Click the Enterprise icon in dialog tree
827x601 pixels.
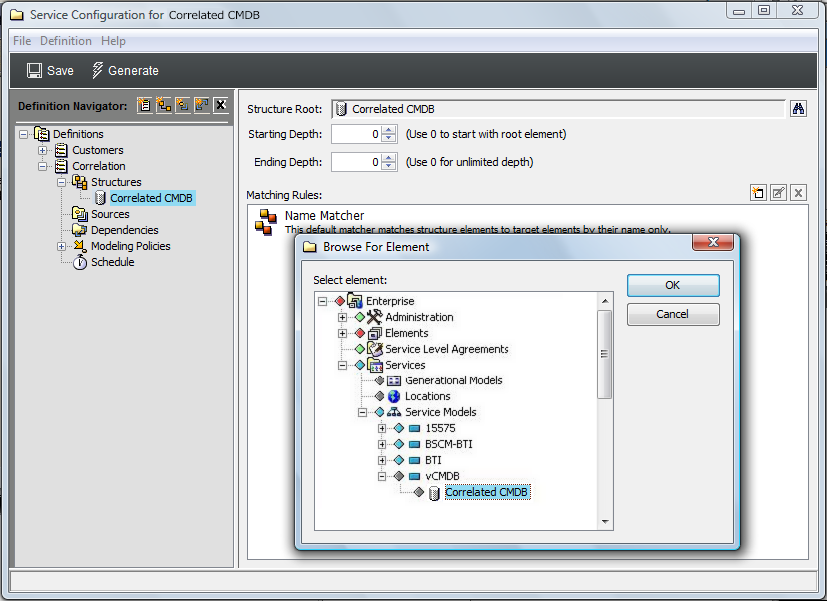(x=355, y=301)
